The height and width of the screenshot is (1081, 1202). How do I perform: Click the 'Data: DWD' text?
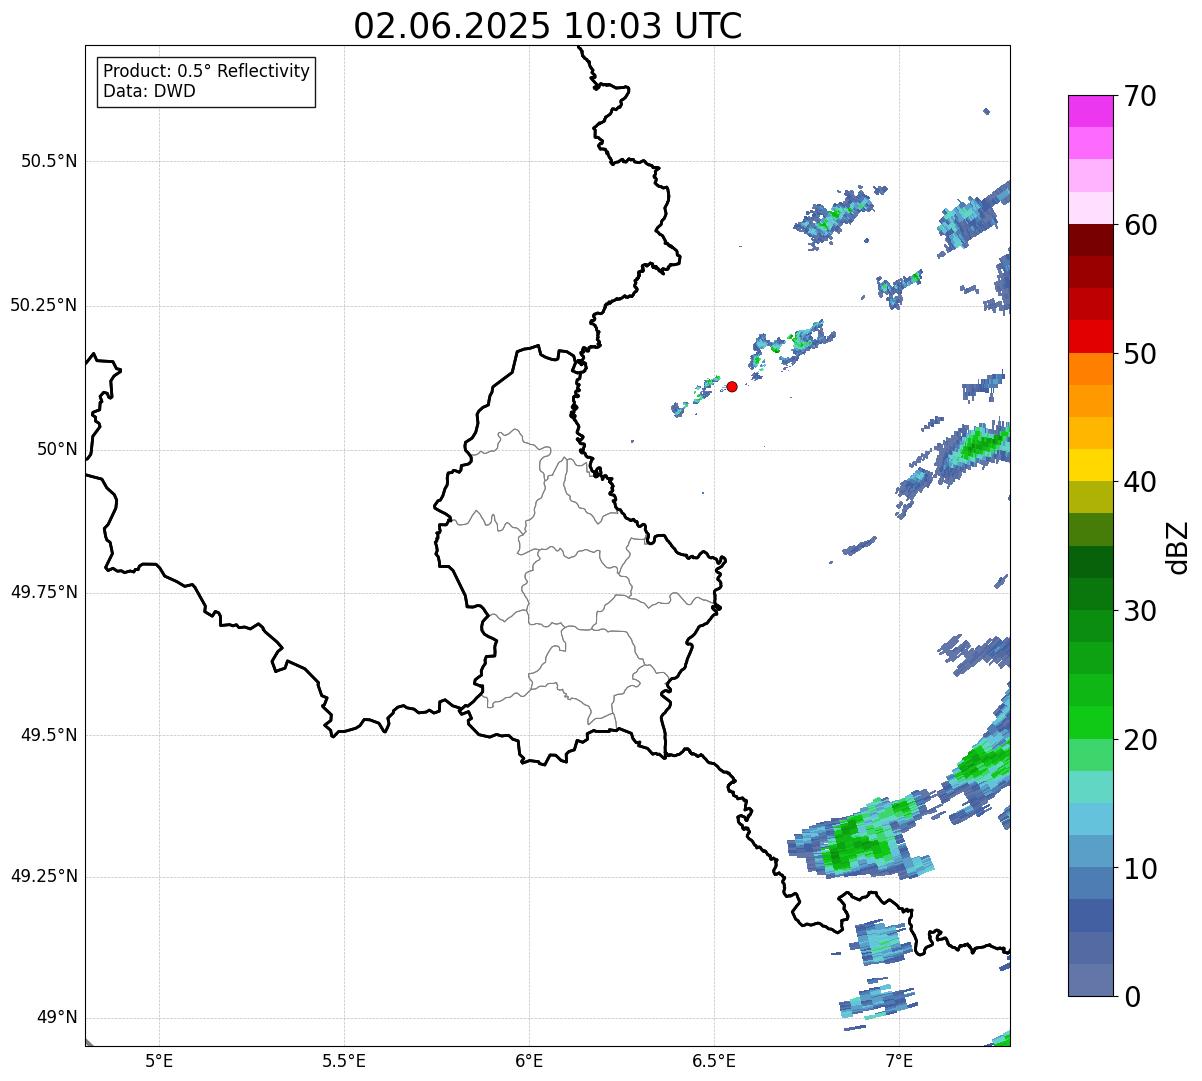click(149, 92)
